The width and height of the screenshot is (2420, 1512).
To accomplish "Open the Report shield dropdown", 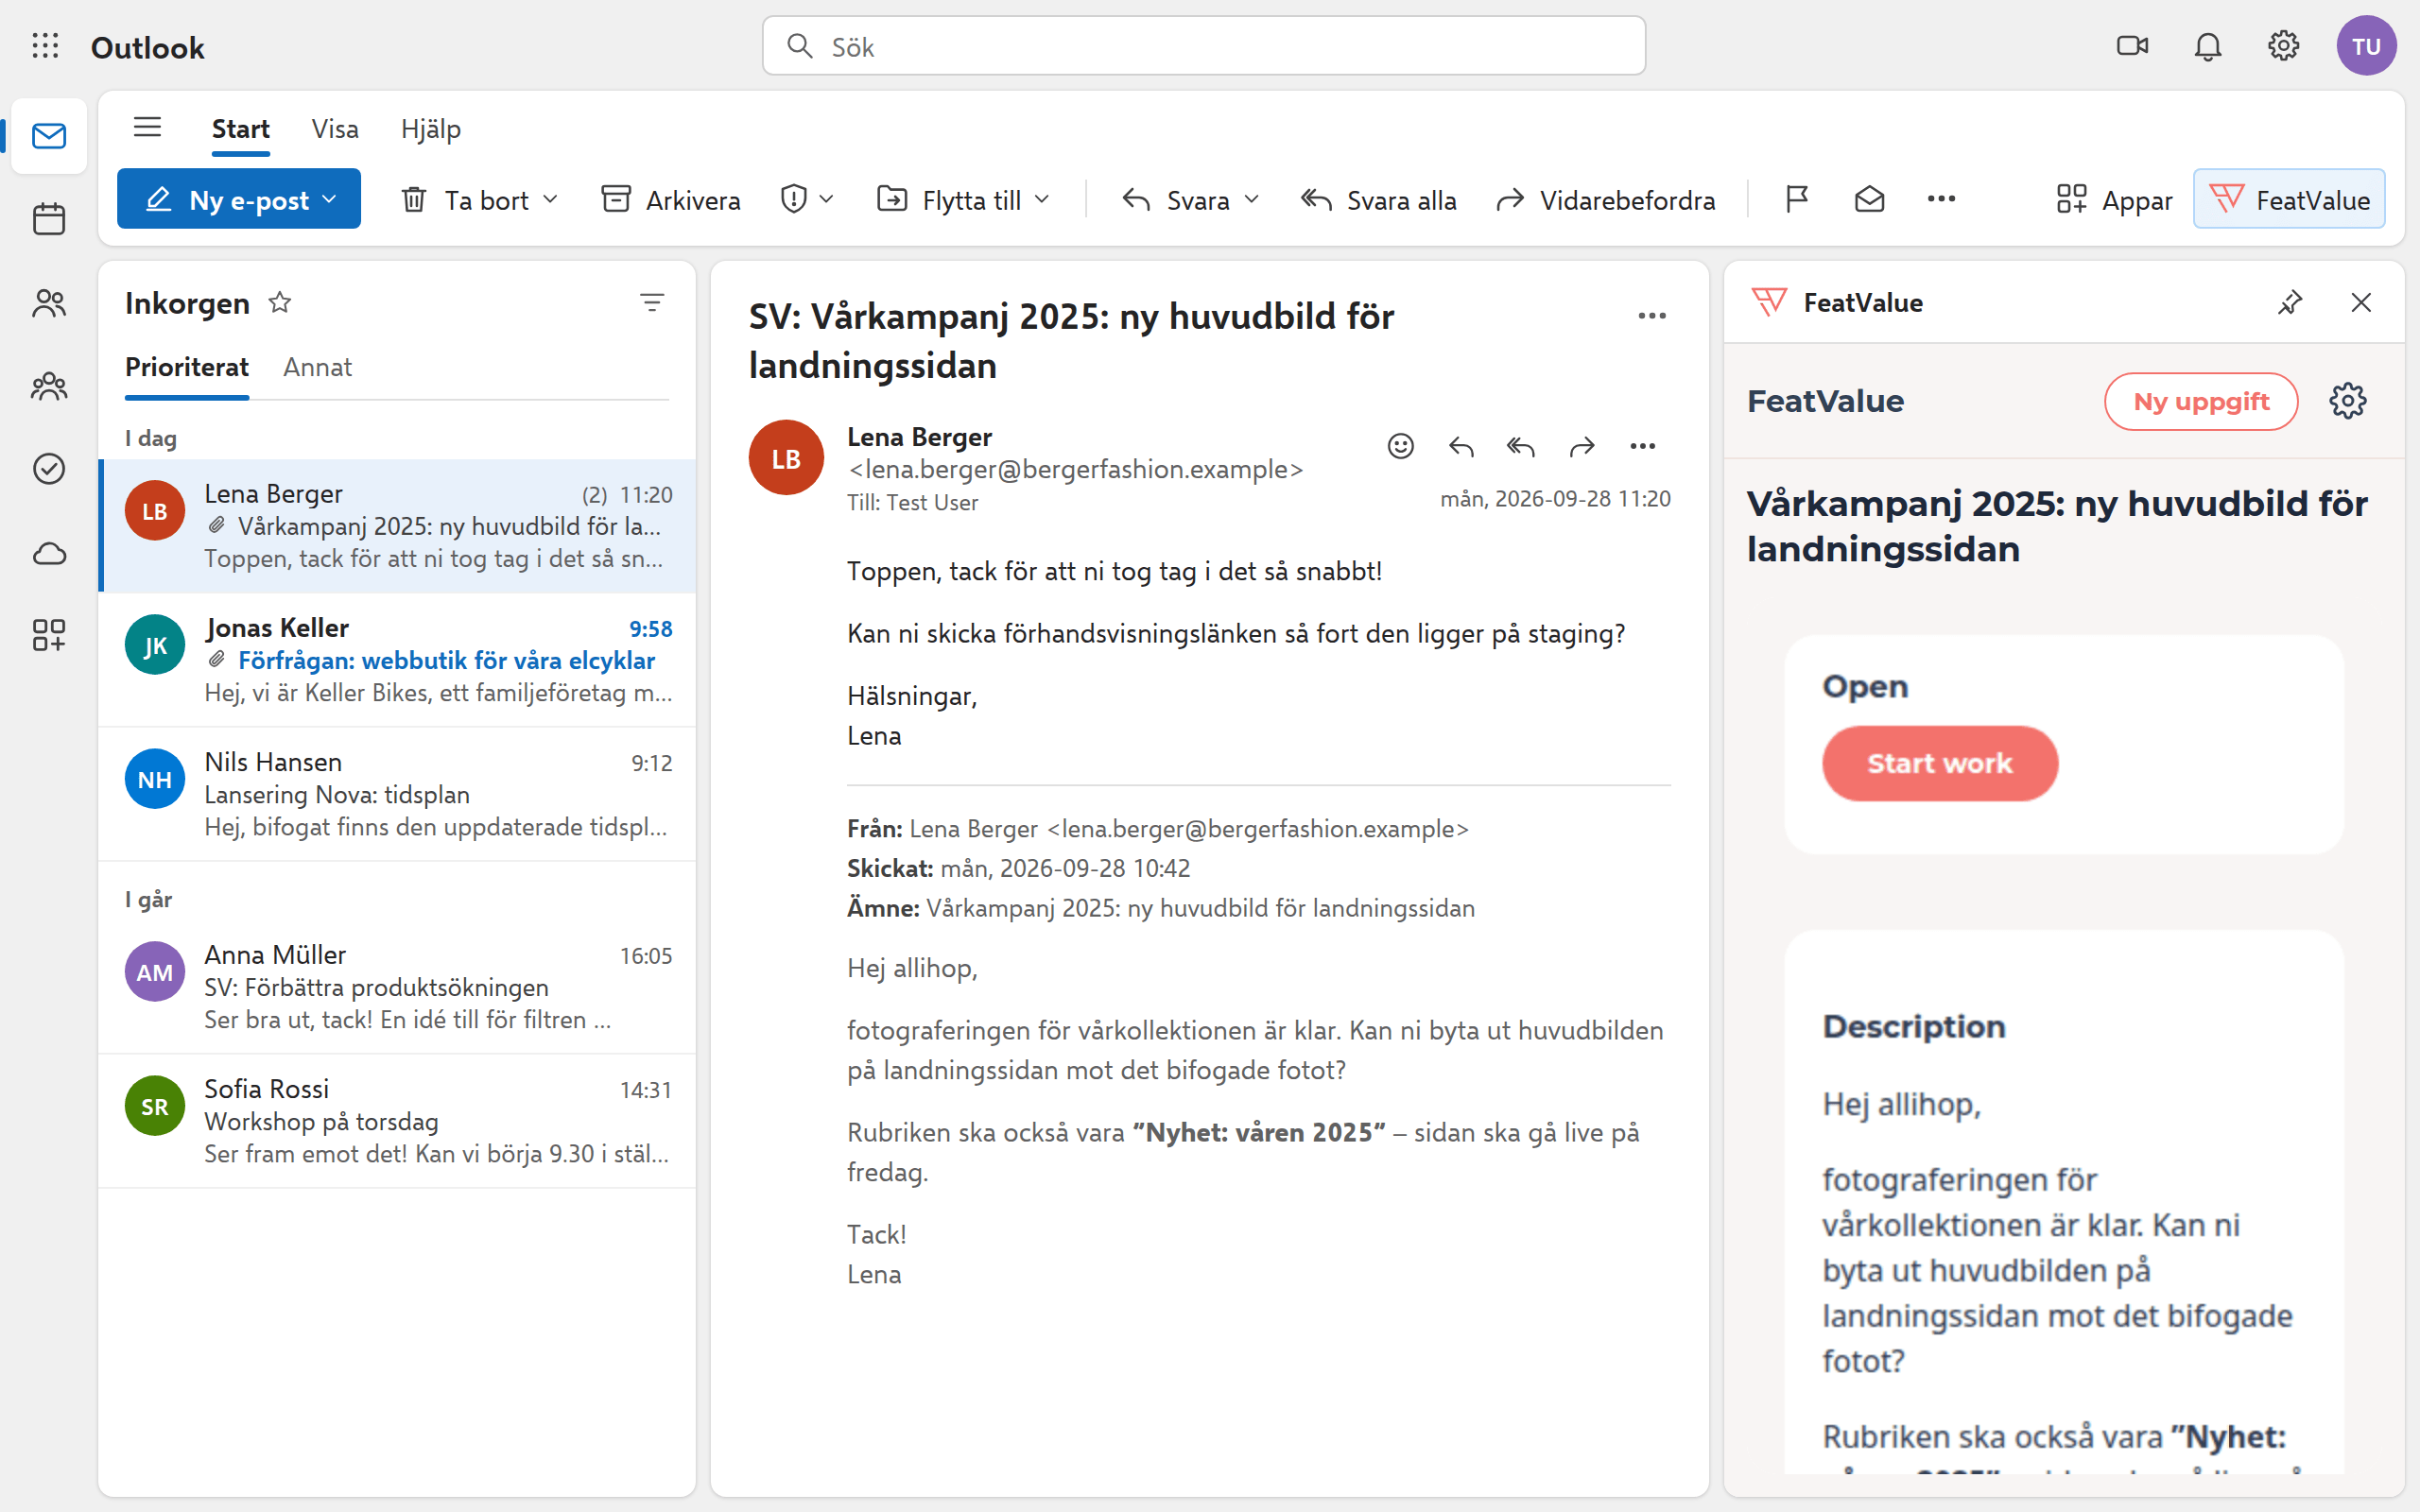I will [807, 199].
